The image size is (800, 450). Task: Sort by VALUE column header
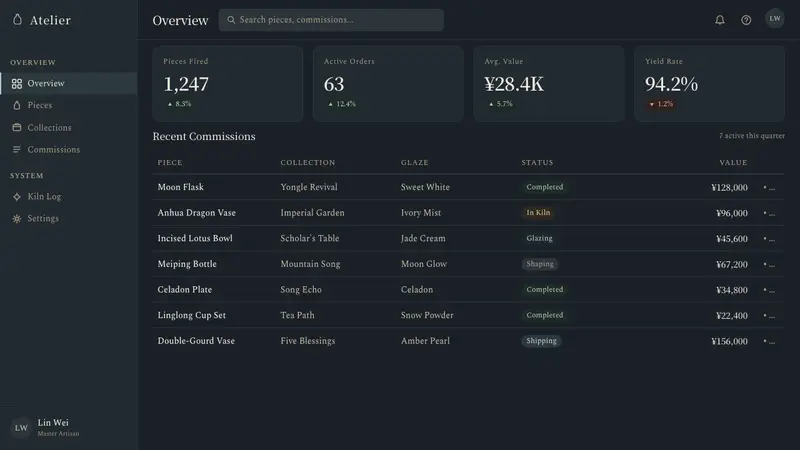click(x=733, y=162)
